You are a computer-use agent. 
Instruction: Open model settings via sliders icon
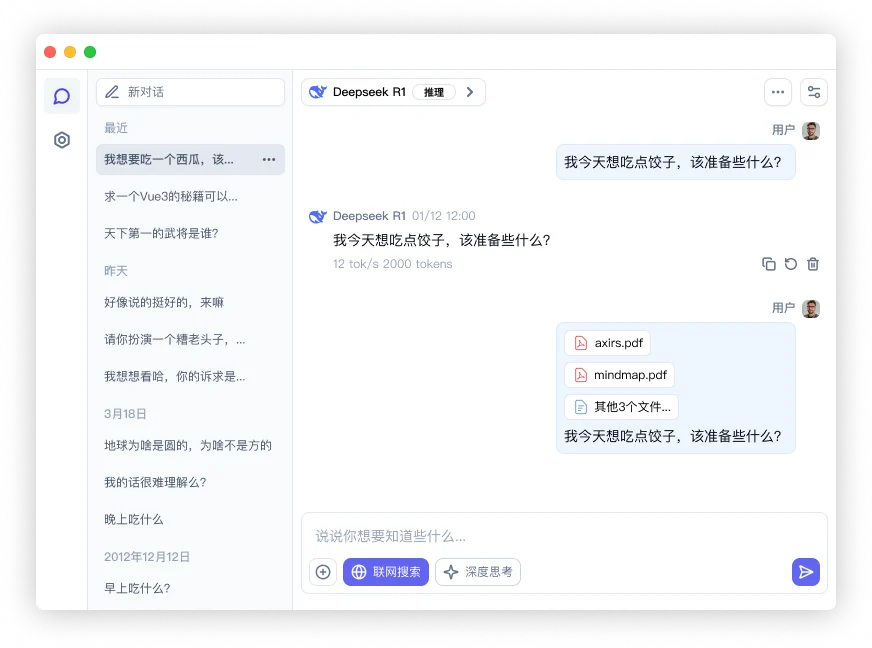tap(814, 92)
